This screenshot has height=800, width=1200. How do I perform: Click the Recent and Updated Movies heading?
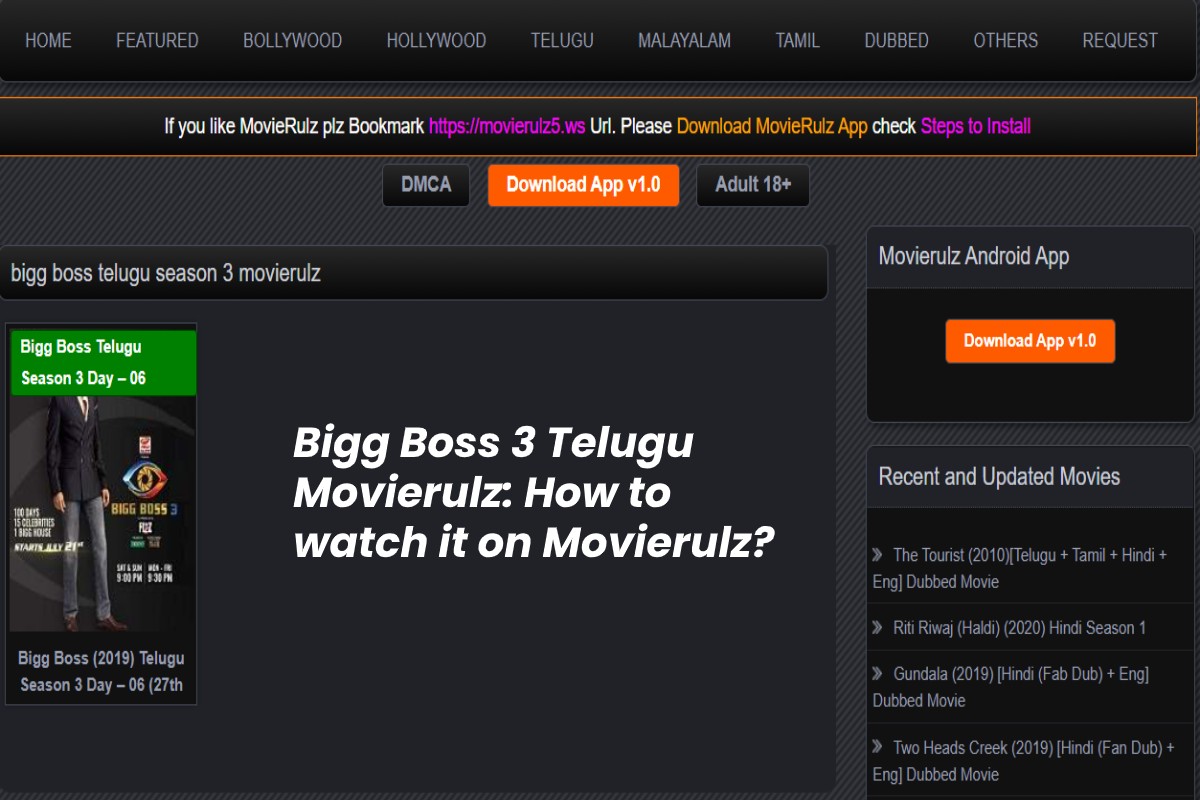(999, 476)
